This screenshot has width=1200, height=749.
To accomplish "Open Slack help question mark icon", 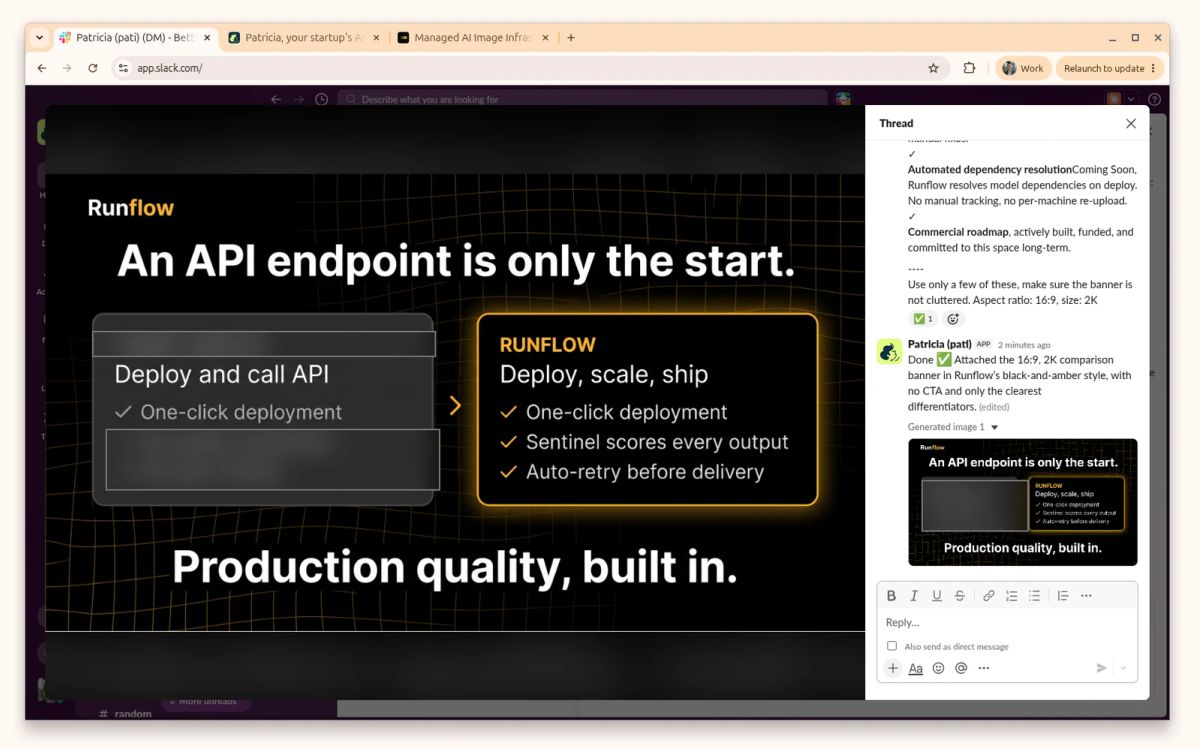I will [1154, 99].
